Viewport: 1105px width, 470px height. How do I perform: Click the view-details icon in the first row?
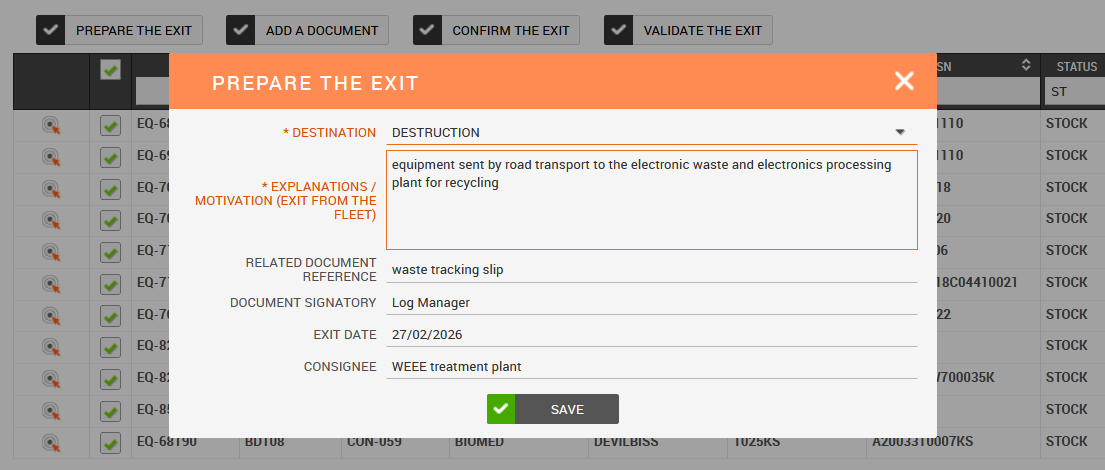[x=51, y=125]
